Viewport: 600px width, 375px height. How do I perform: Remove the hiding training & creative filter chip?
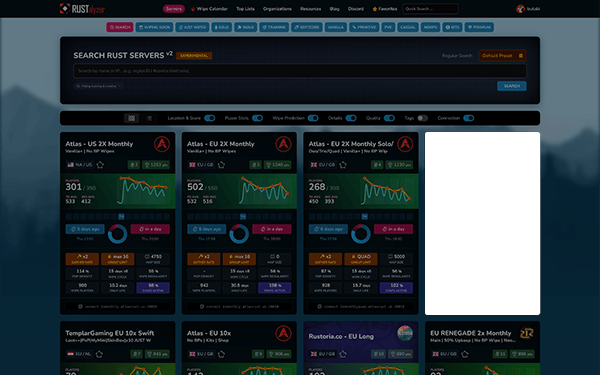pyautogui.click(x=119, y=86)
